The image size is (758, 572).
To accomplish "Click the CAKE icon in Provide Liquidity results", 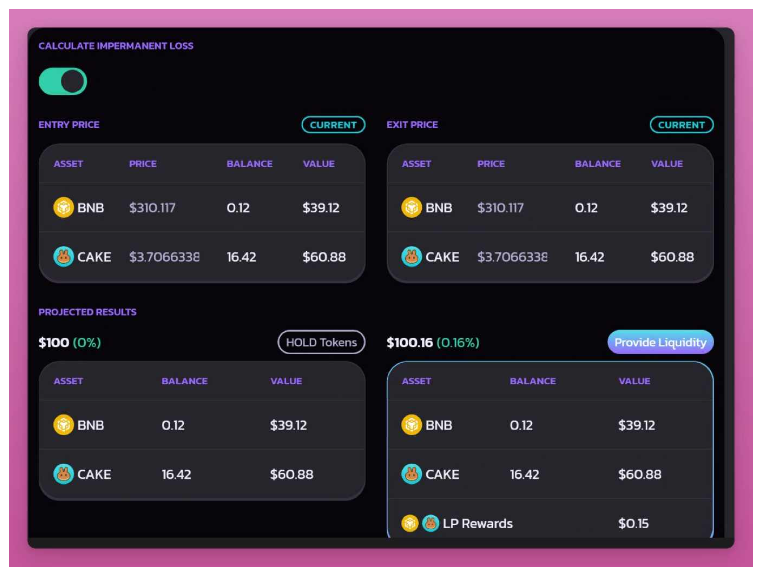I will point(411,474).
